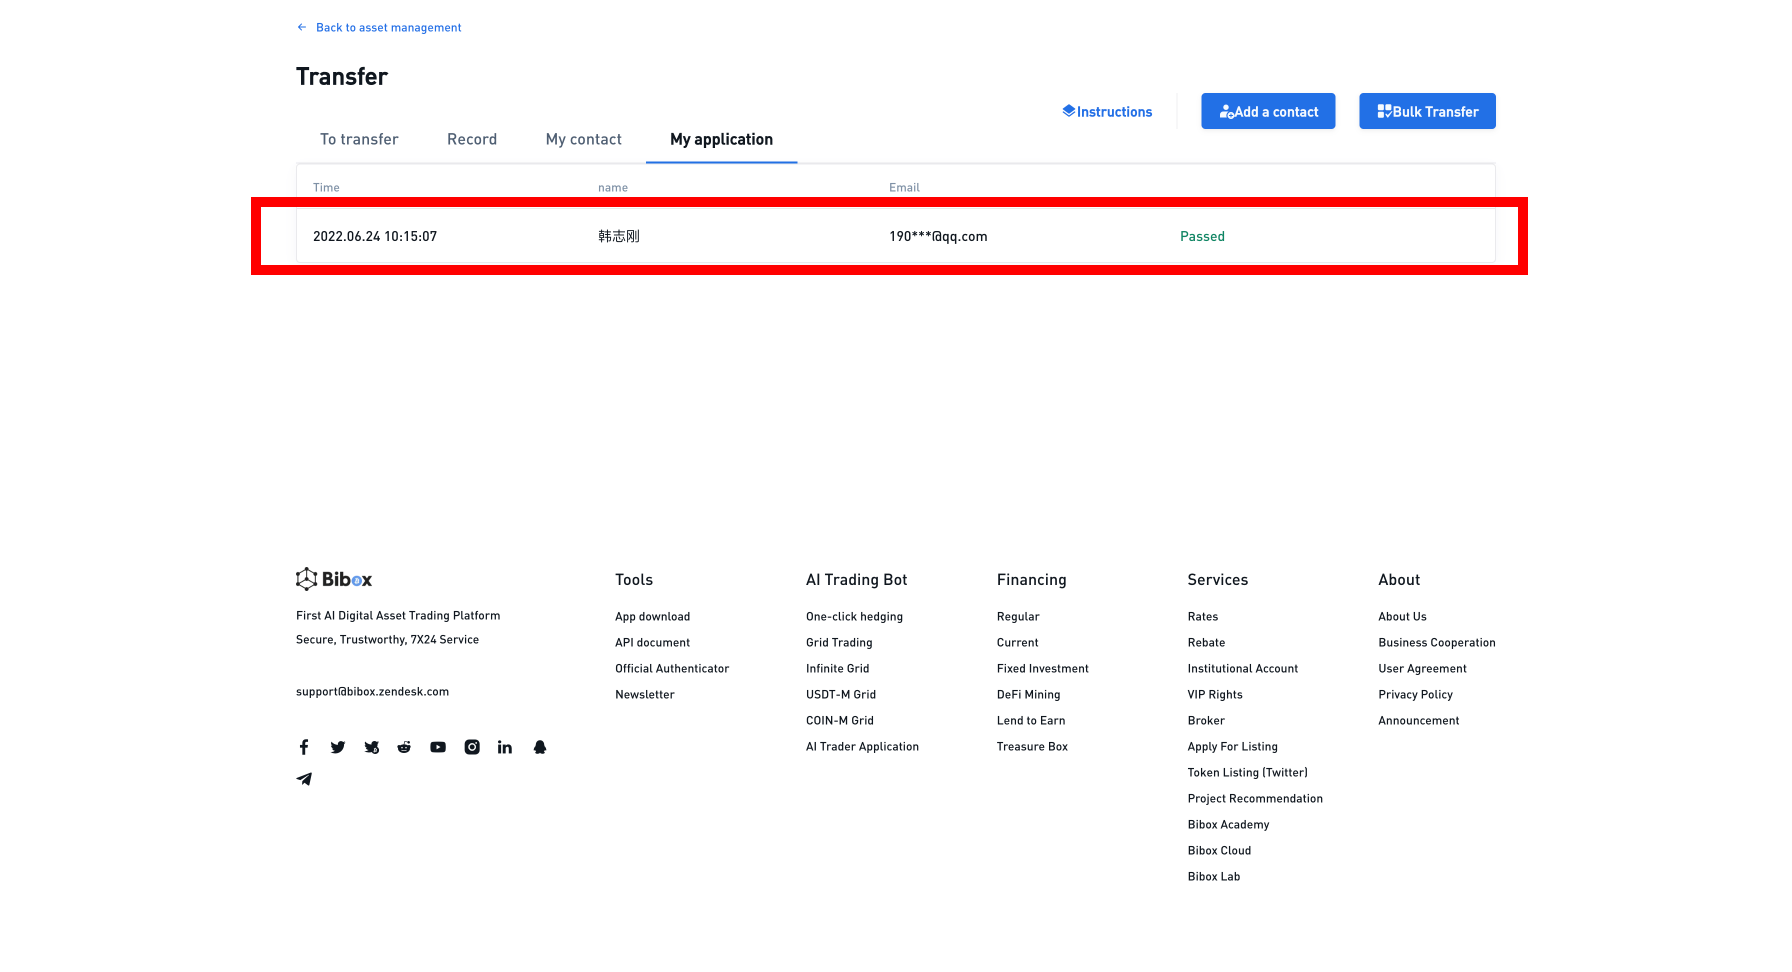Open the Grid Trading footer link
Image resolution: width=1792 pixels, height=972 pixels.
click(839, 643)
